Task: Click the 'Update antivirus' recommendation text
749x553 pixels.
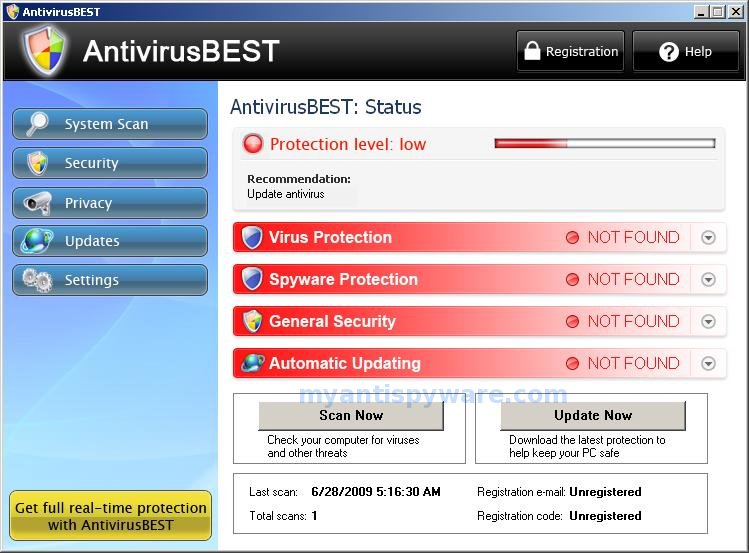Action: (286, 194)
